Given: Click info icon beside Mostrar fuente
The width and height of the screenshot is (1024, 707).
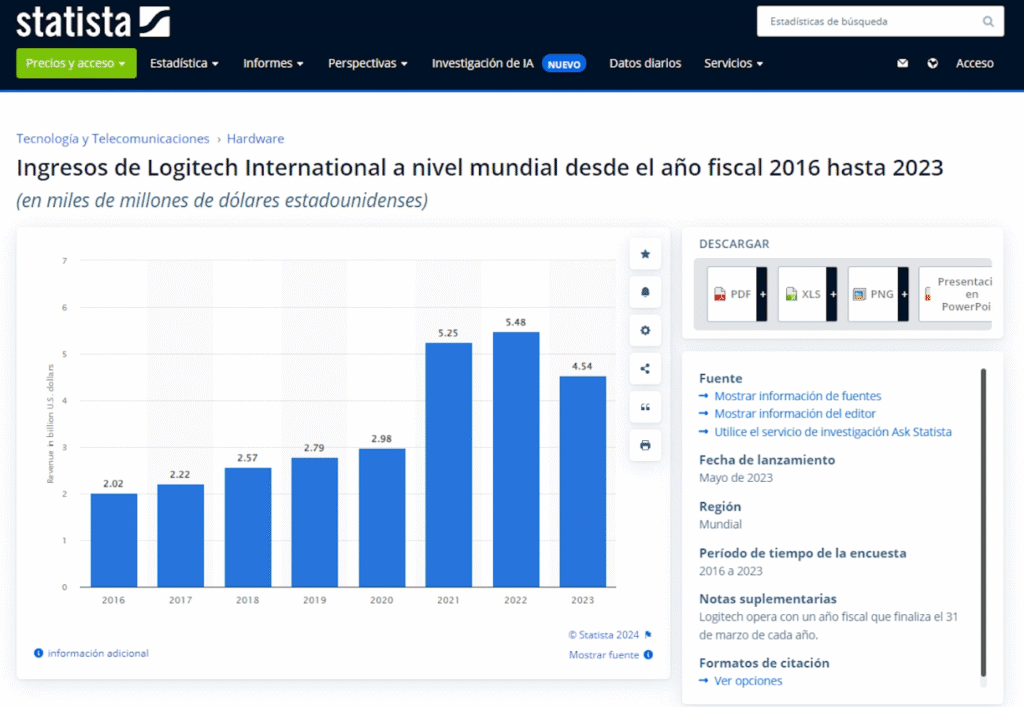Looking at the screenshot, I should coord(648,655).
